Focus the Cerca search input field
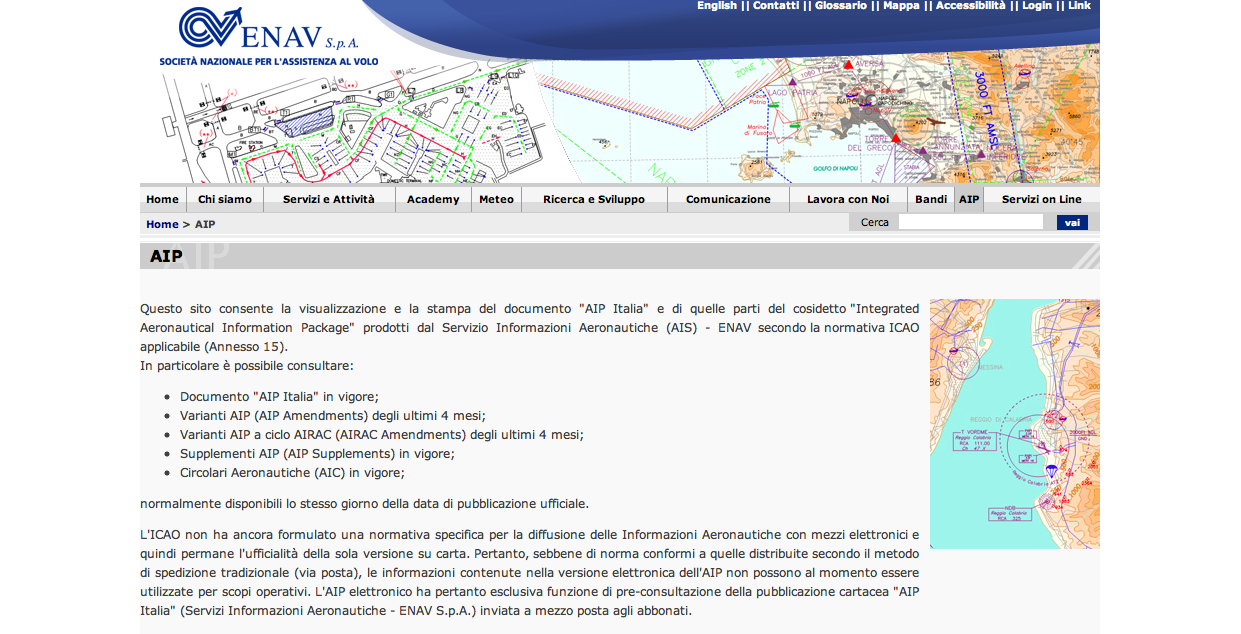The image size is (1241, 634). pyautogui.click(x=970, y=222)
